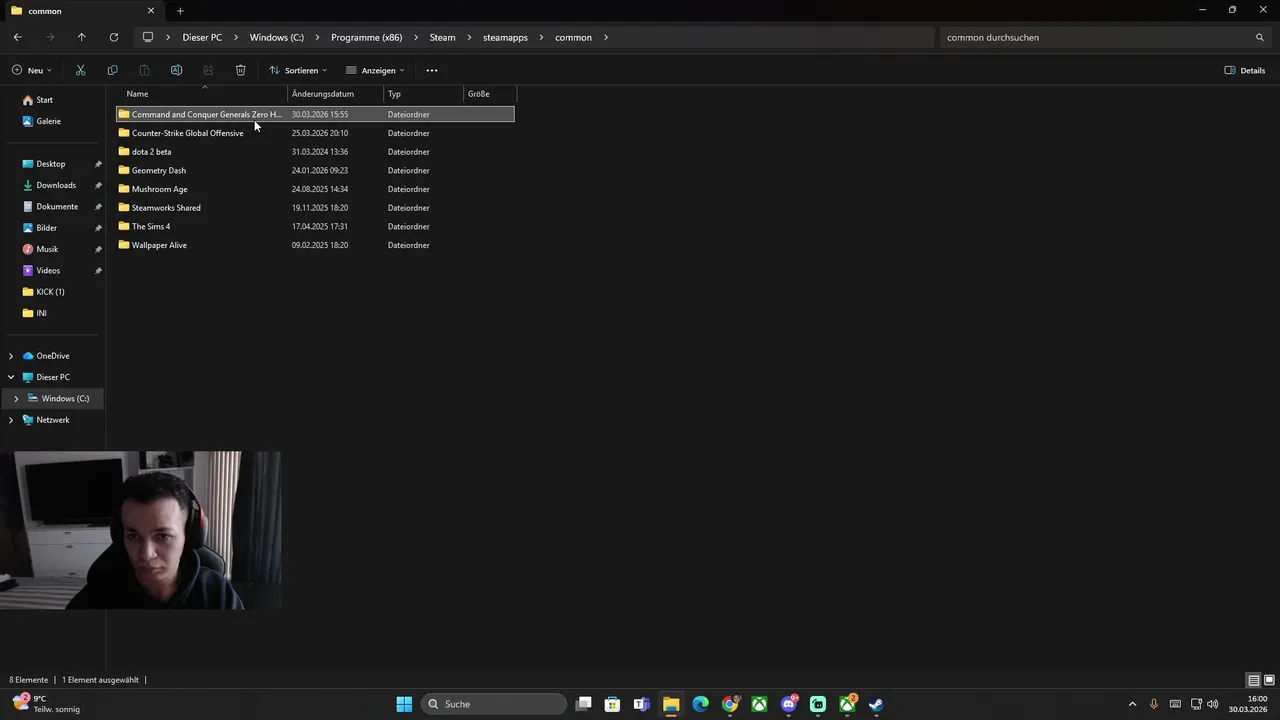Toggle the Details pane button
Viewport: 1280px width, 720px height.
point(1245,70)
